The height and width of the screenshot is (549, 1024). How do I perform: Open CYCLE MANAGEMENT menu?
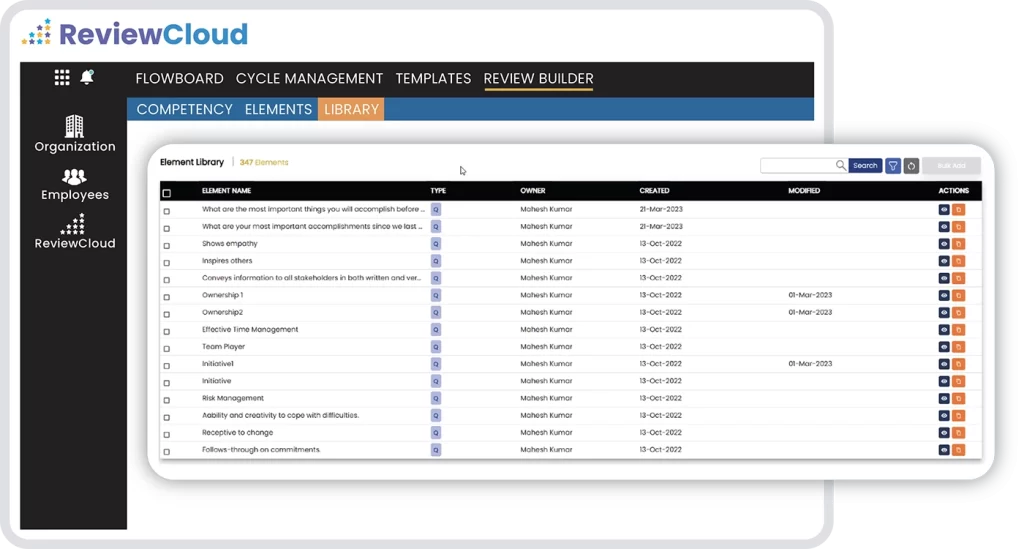pos(309,78)
